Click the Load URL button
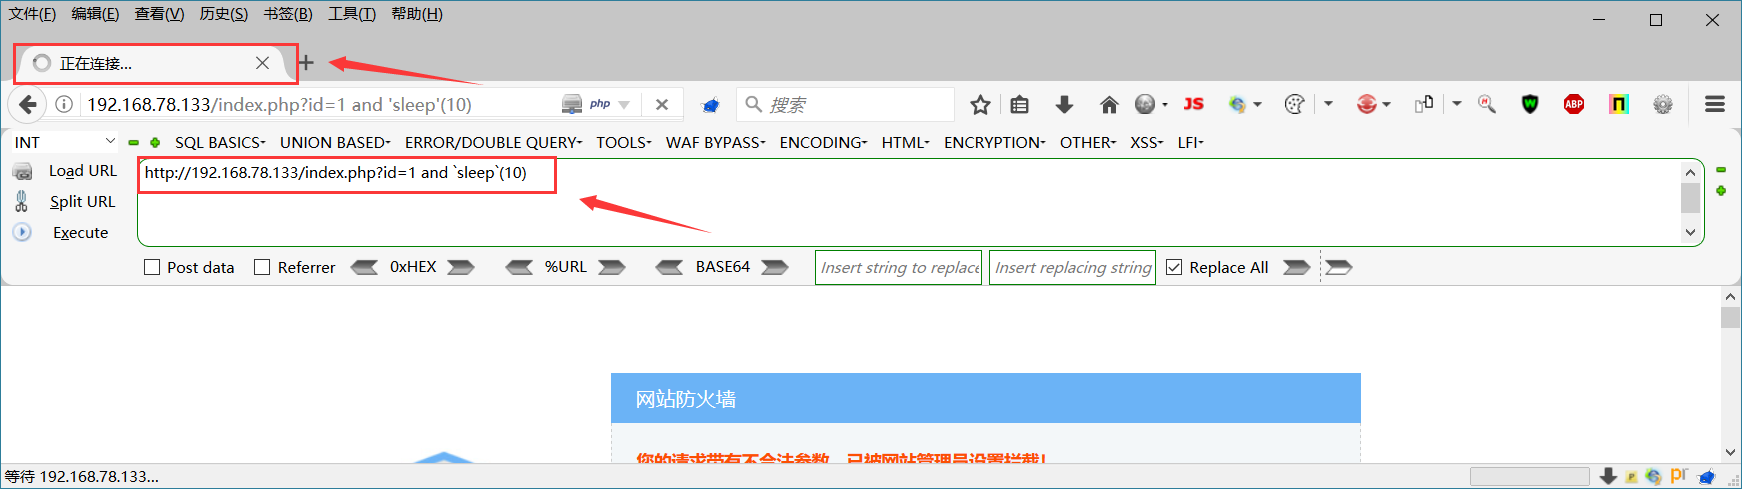The height and width of the screenshot is (489, 1742). 66,171
